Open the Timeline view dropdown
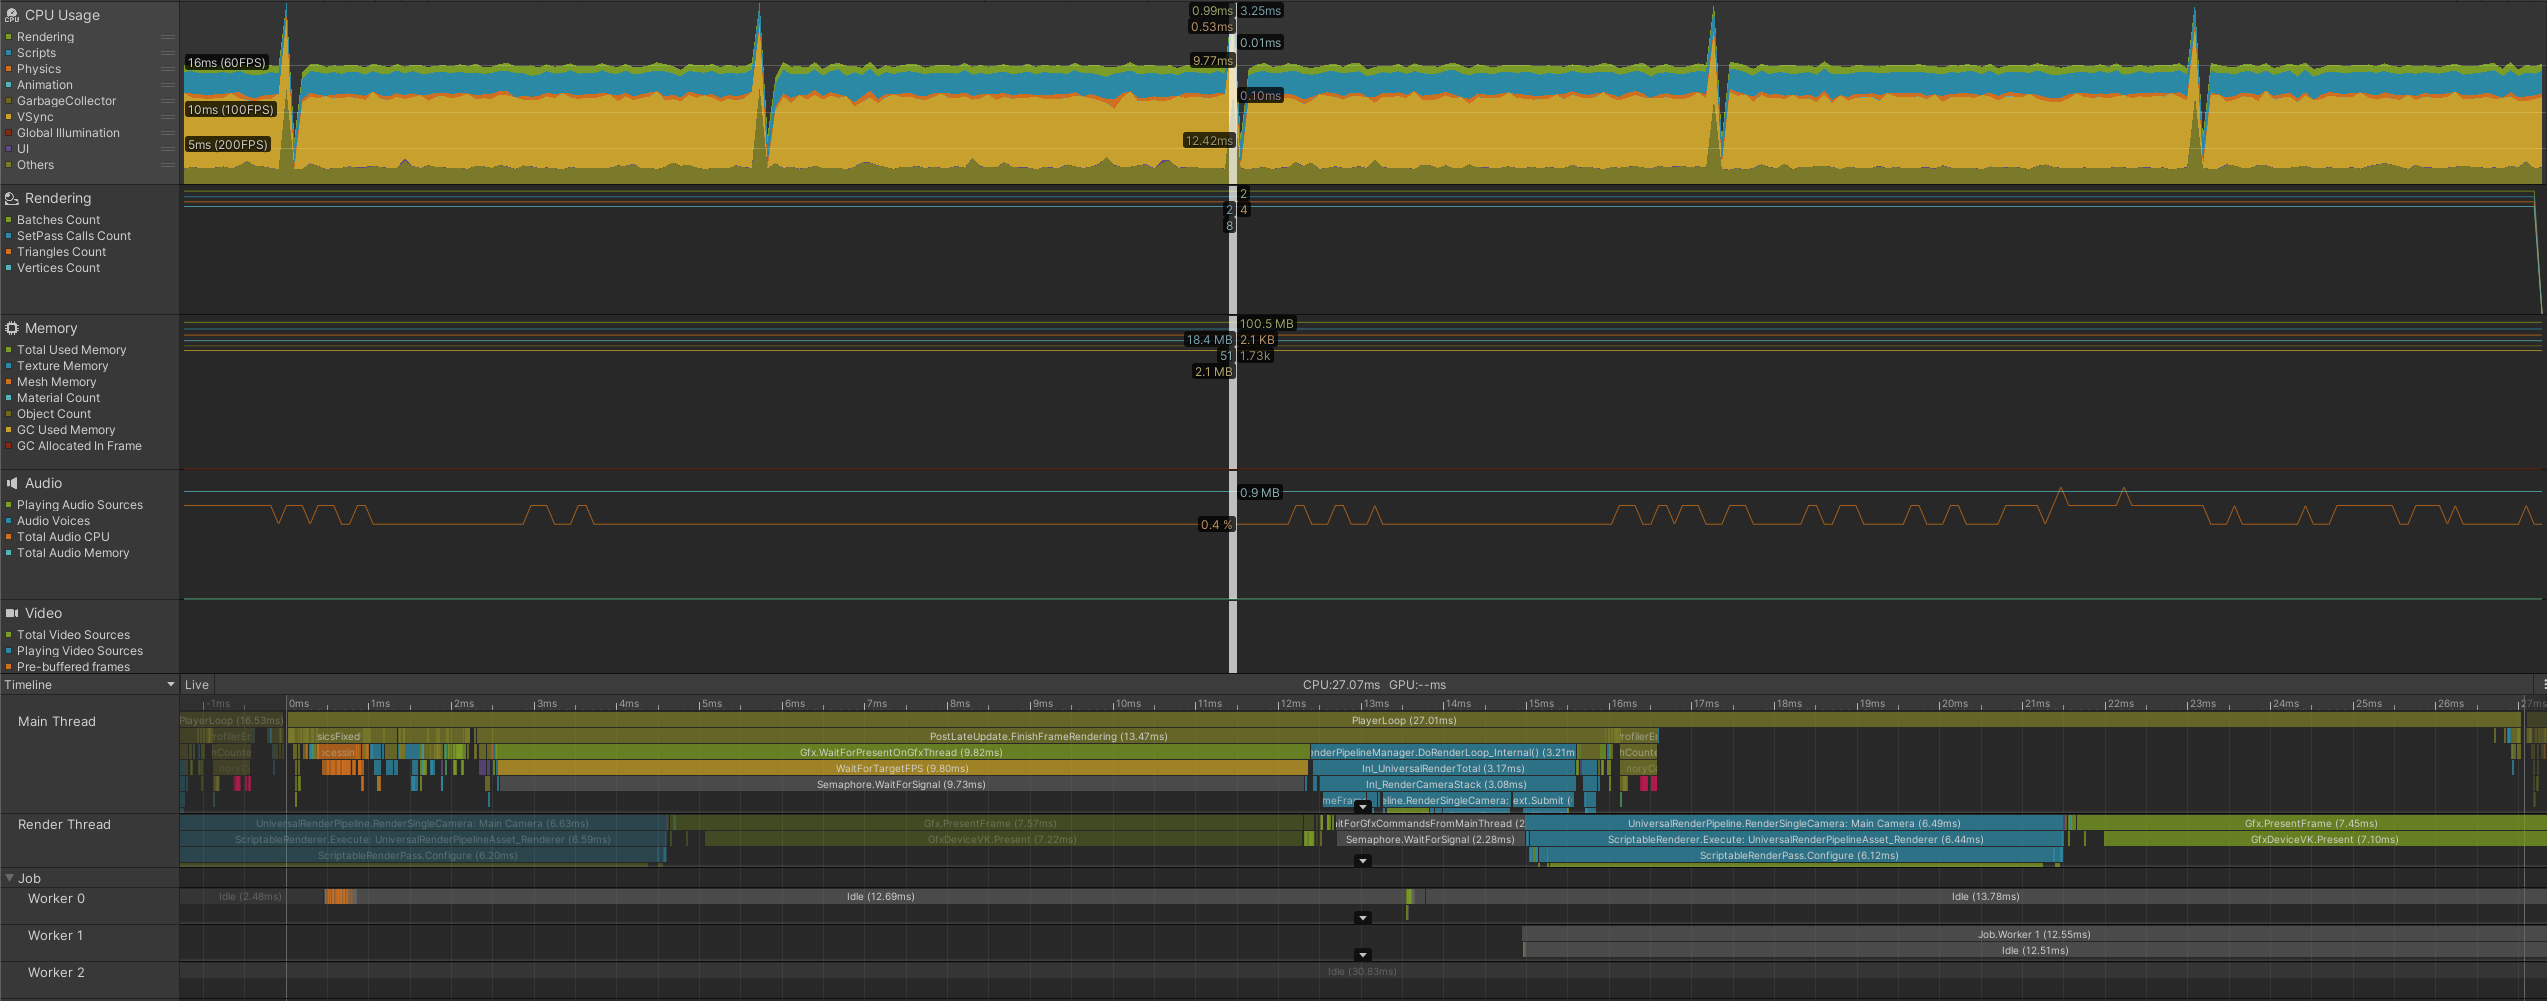Viewport: 2547px width, 1001px height. [x=90, y=685]
